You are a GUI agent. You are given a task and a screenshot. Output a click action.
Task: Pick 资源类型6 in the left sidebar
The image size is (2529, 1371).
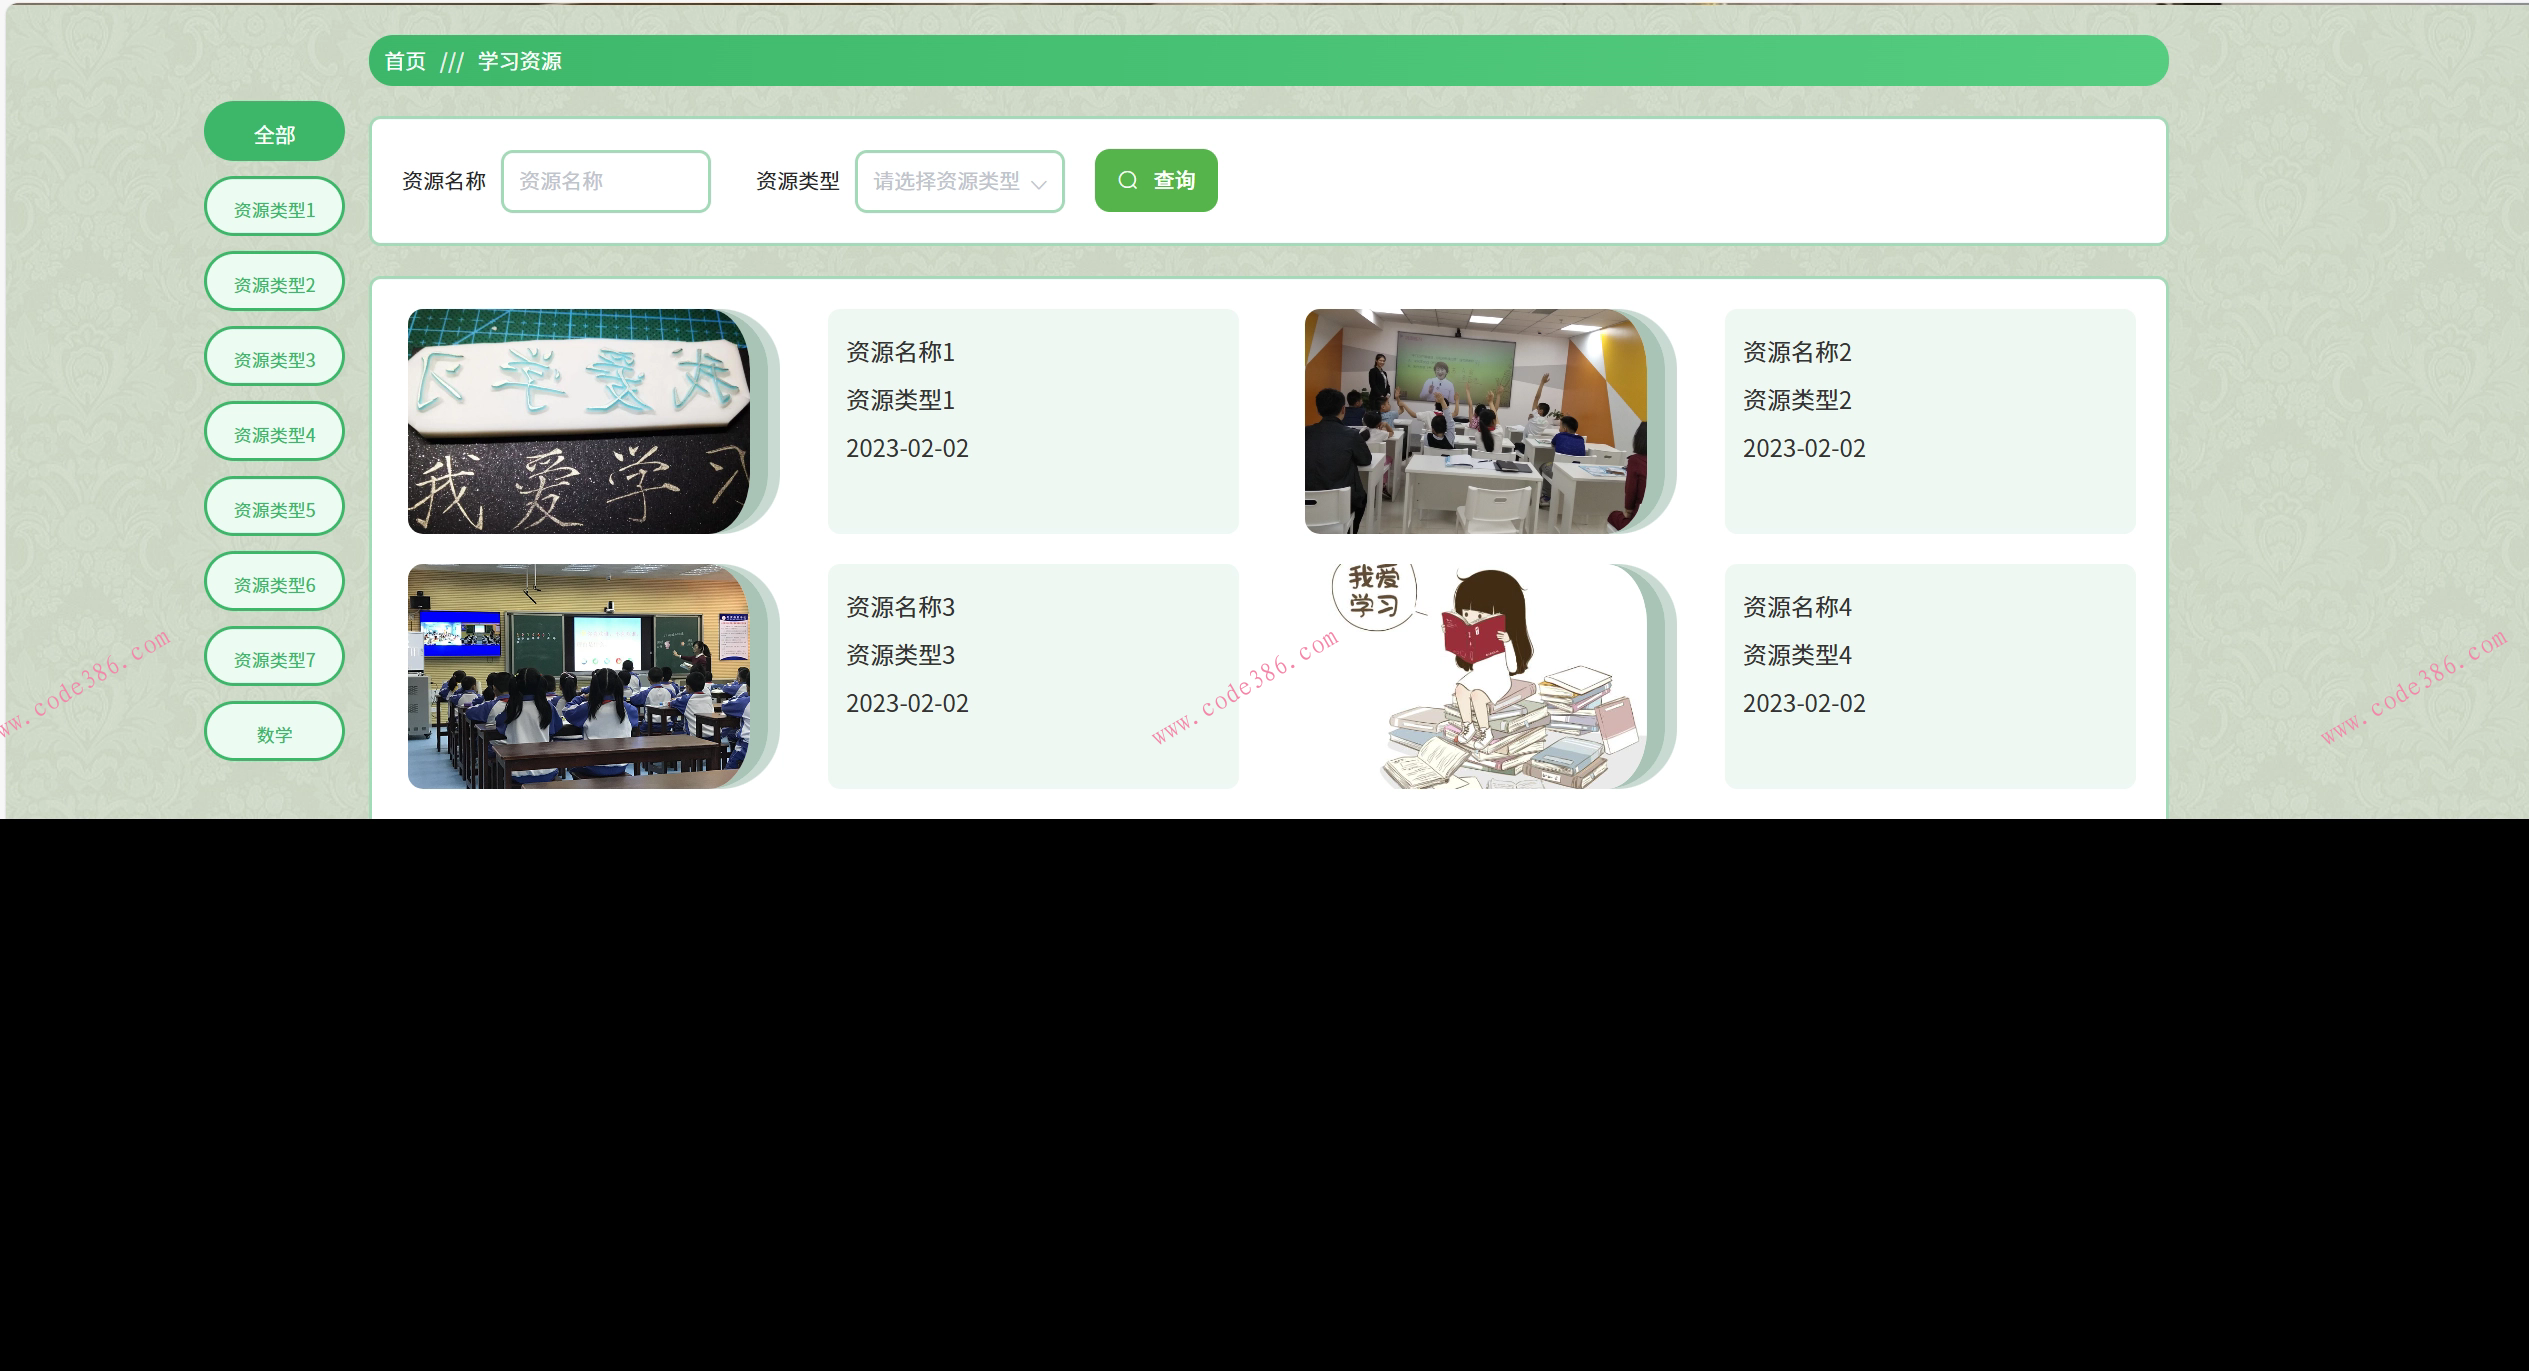273,581
